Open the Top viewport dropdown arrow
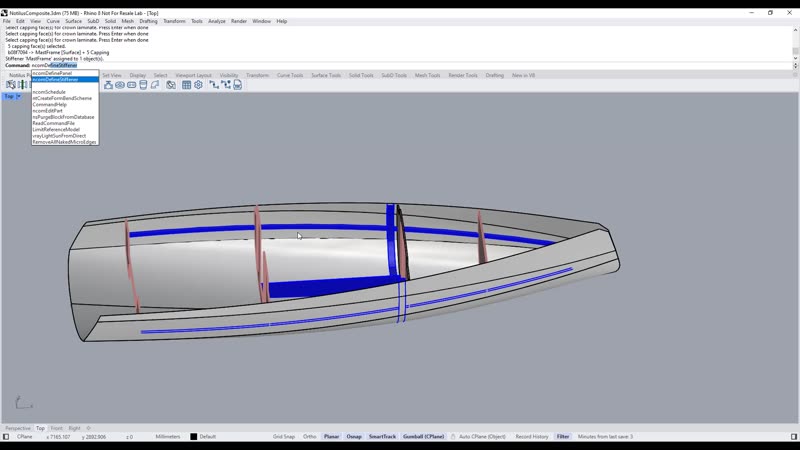Viewport: 800px width, 450px height. [x=19, y=96]
